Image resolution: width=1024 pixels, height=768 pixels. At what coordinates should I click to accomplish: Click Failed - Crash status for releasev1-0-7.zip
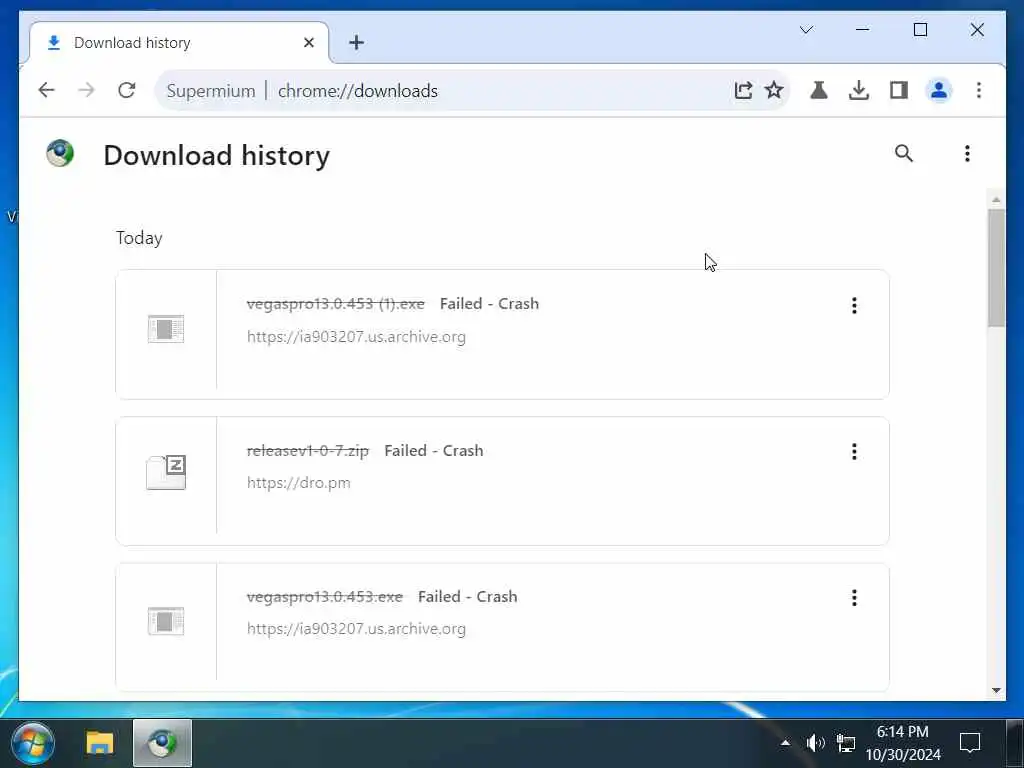434,451
